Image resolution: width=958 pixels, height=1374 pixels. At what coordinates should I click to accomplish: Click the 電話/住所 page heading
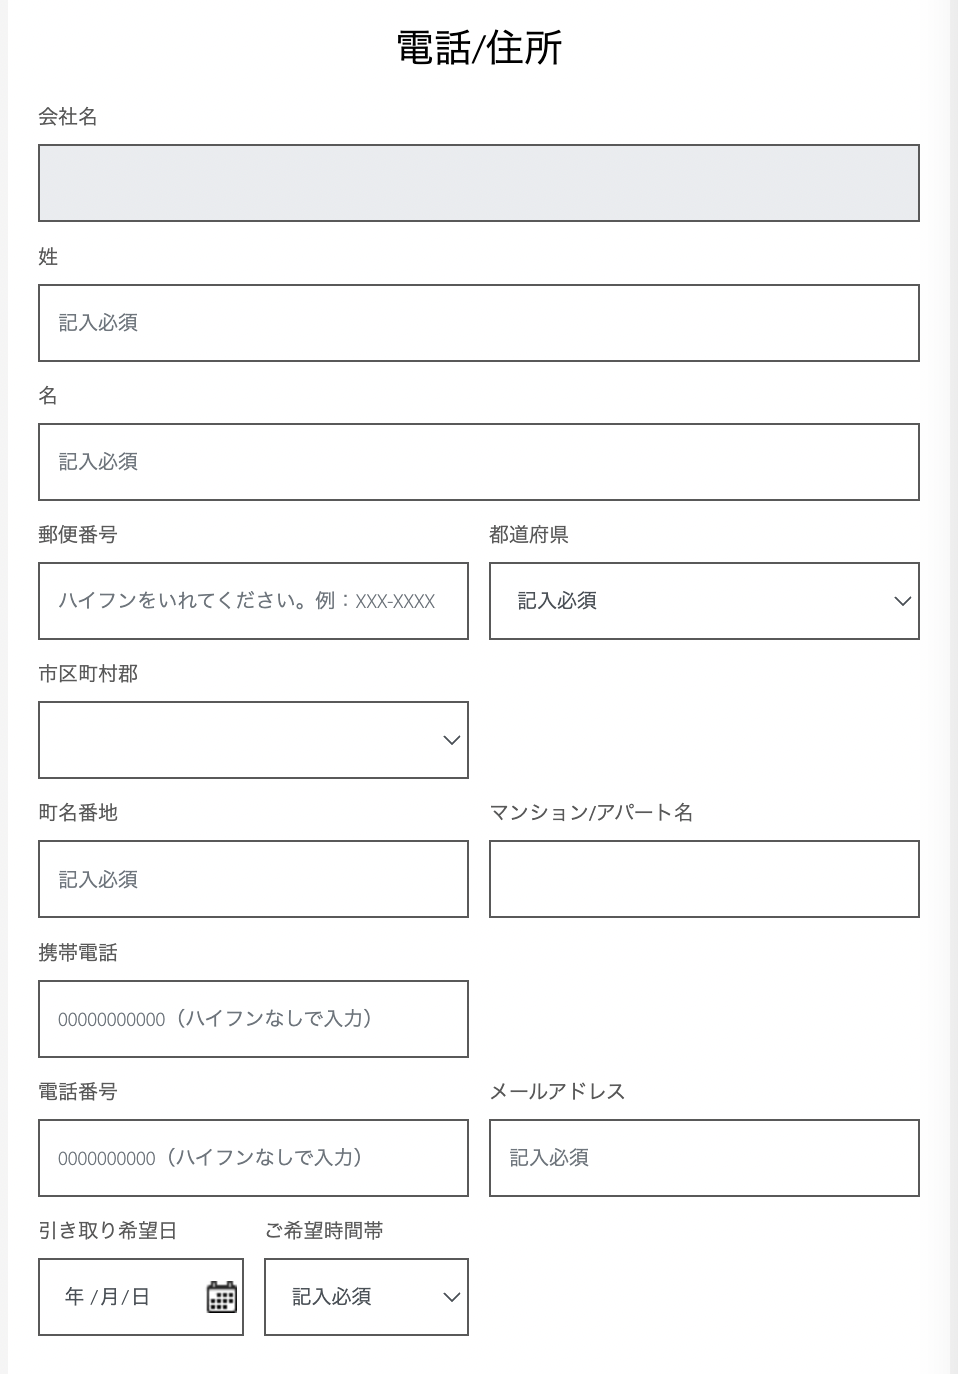(x=479, y=47)
